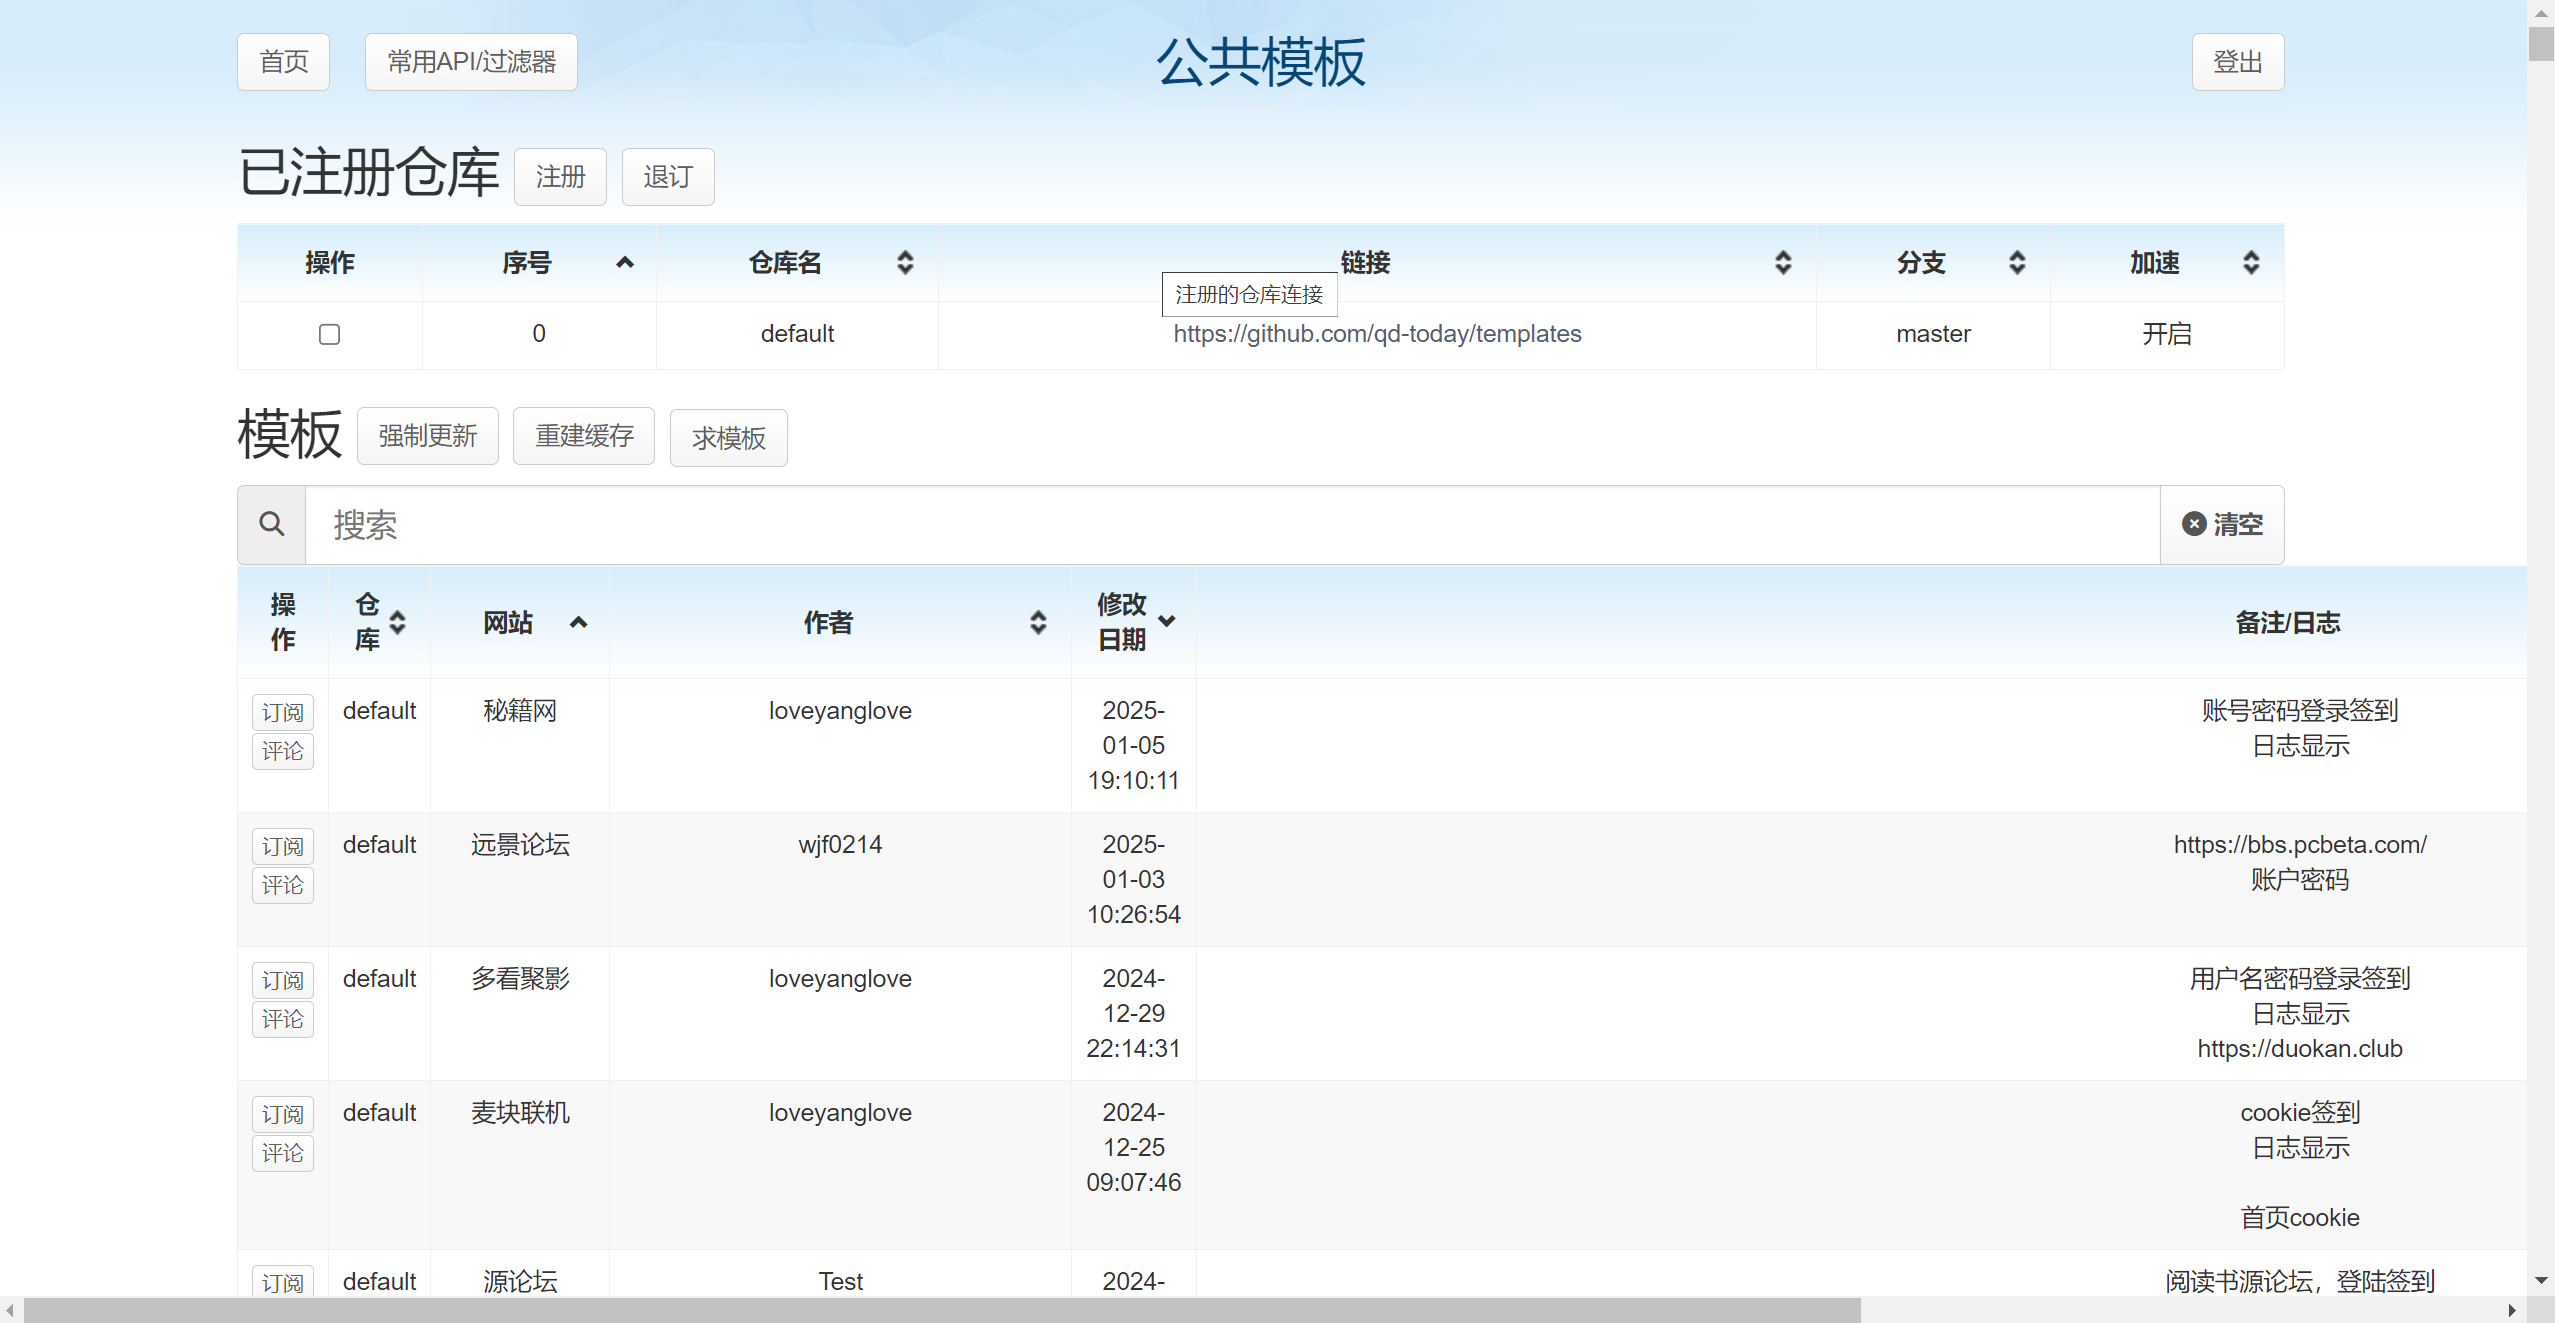This screenshot has height=1323, width=2555.
Task: Click the search magnifier icon
Action: pos(271,524)
